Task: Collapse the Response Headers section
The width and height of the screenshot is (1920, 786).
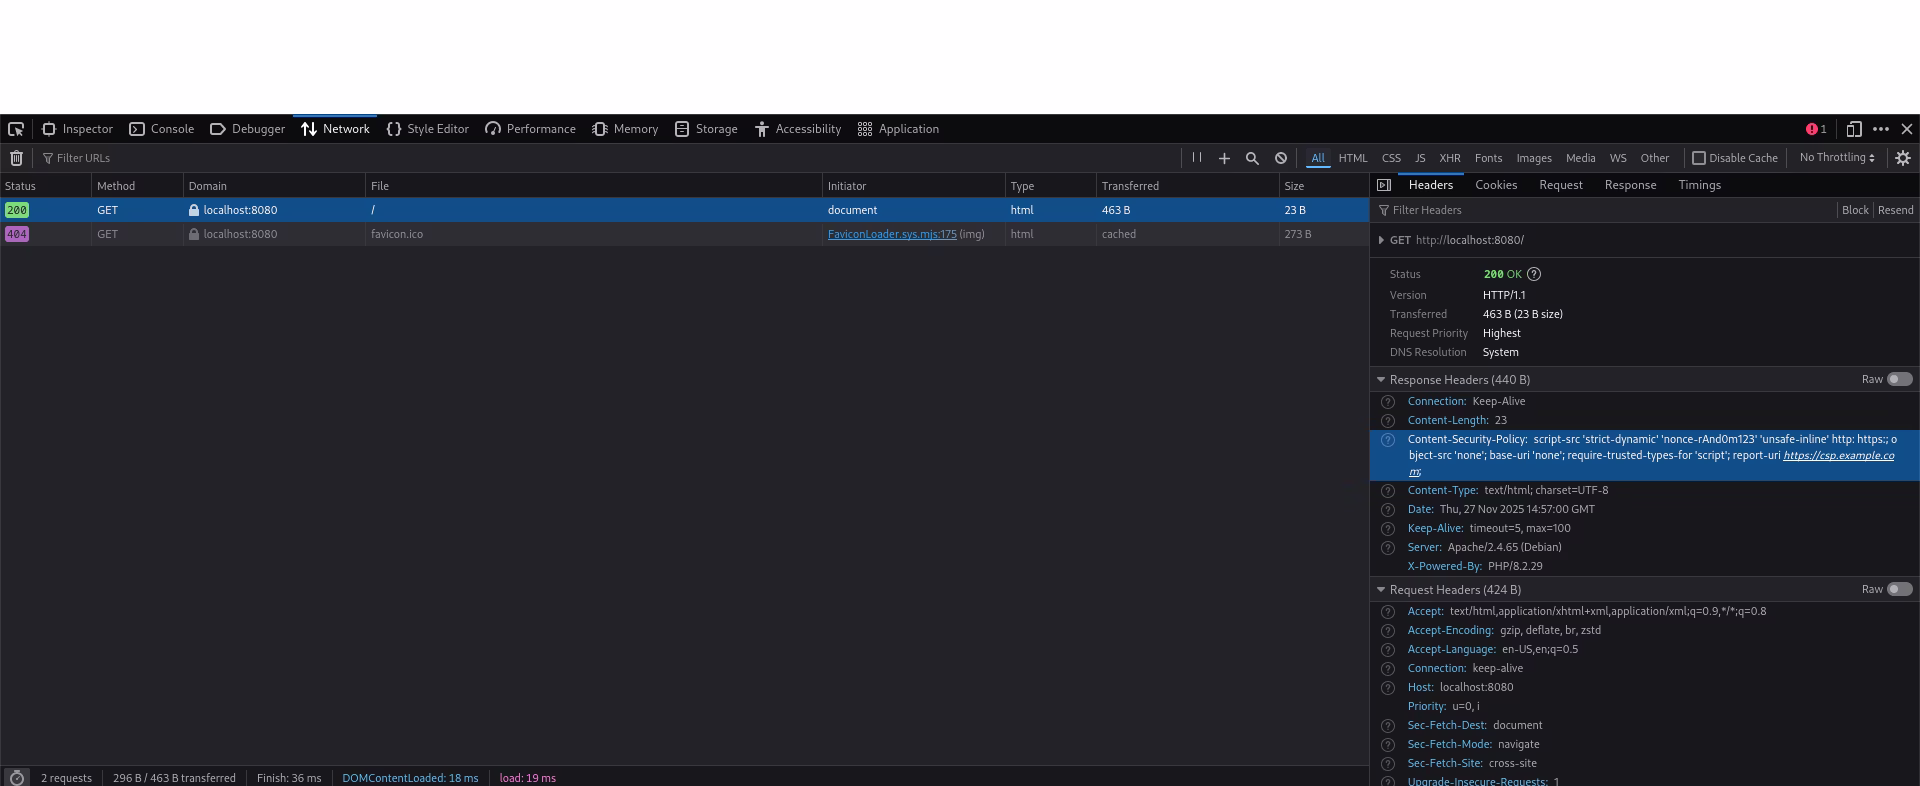Action: (1381, 380)
